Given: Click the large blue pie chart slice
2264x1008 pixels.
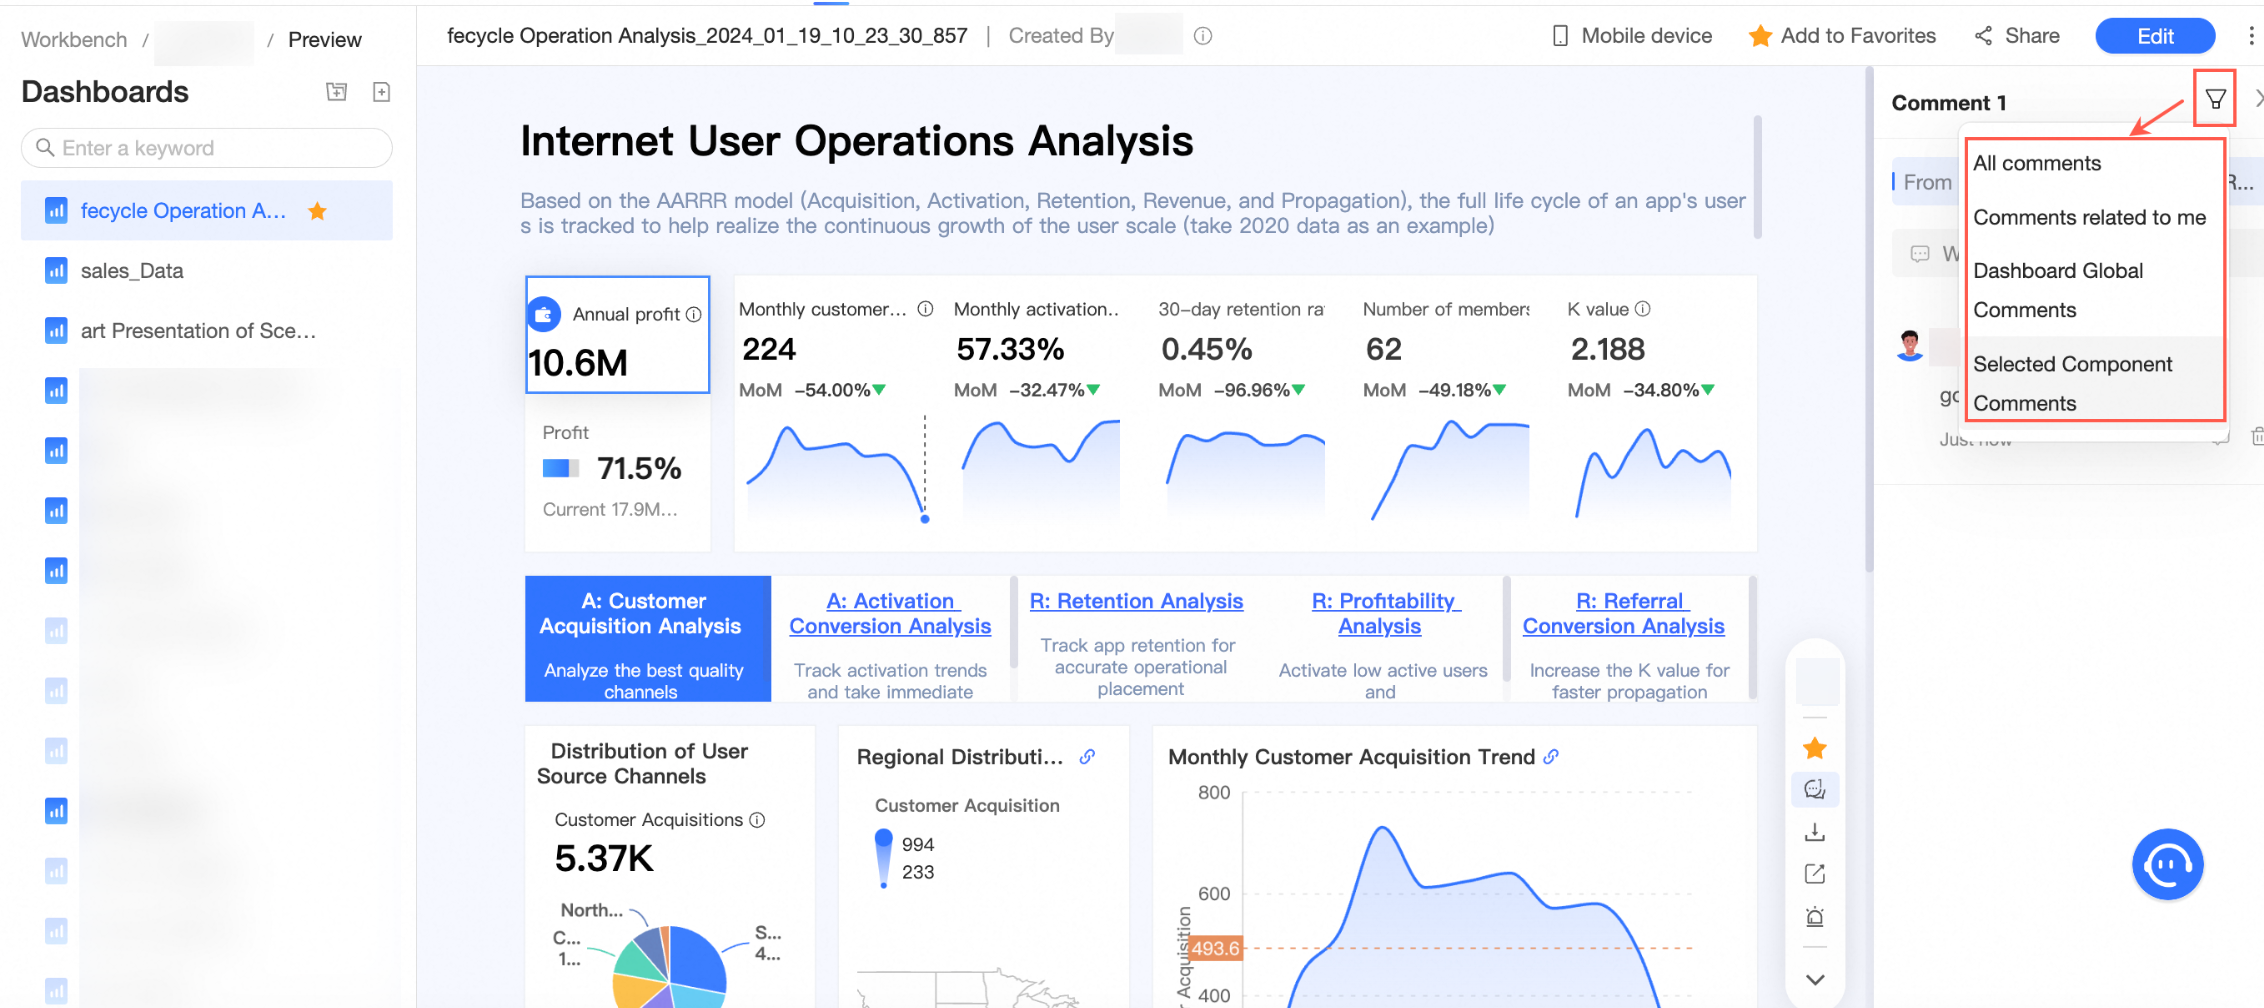Looking at the screenshot, I should pyautogui.click(x=697, y=960).
